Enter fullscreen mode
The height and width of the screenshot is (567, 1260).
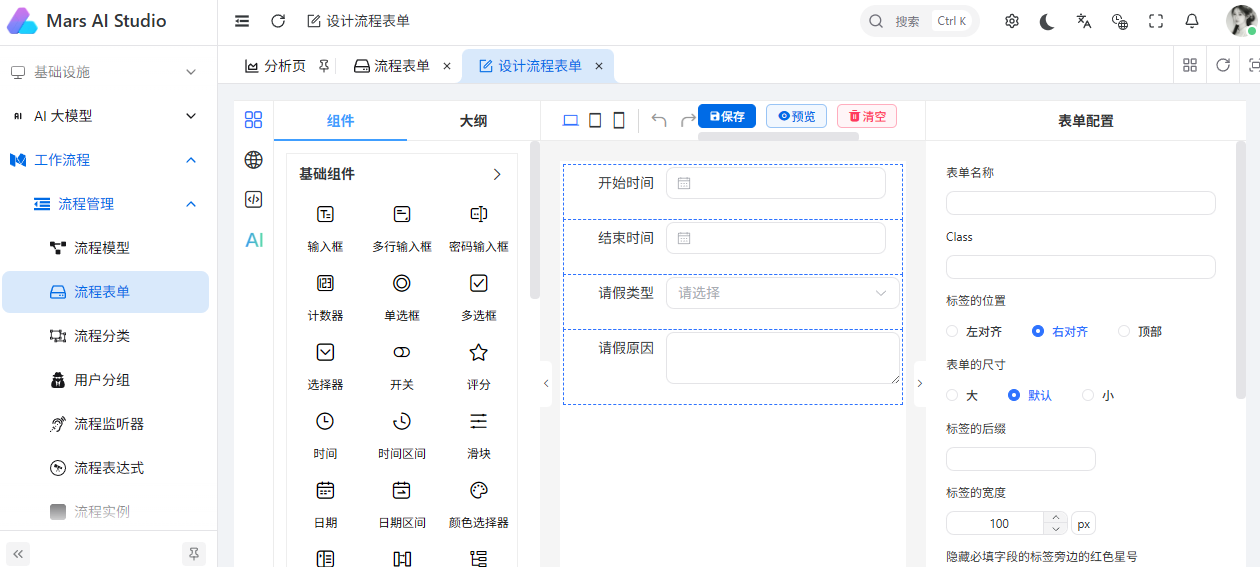(1156, 21)
